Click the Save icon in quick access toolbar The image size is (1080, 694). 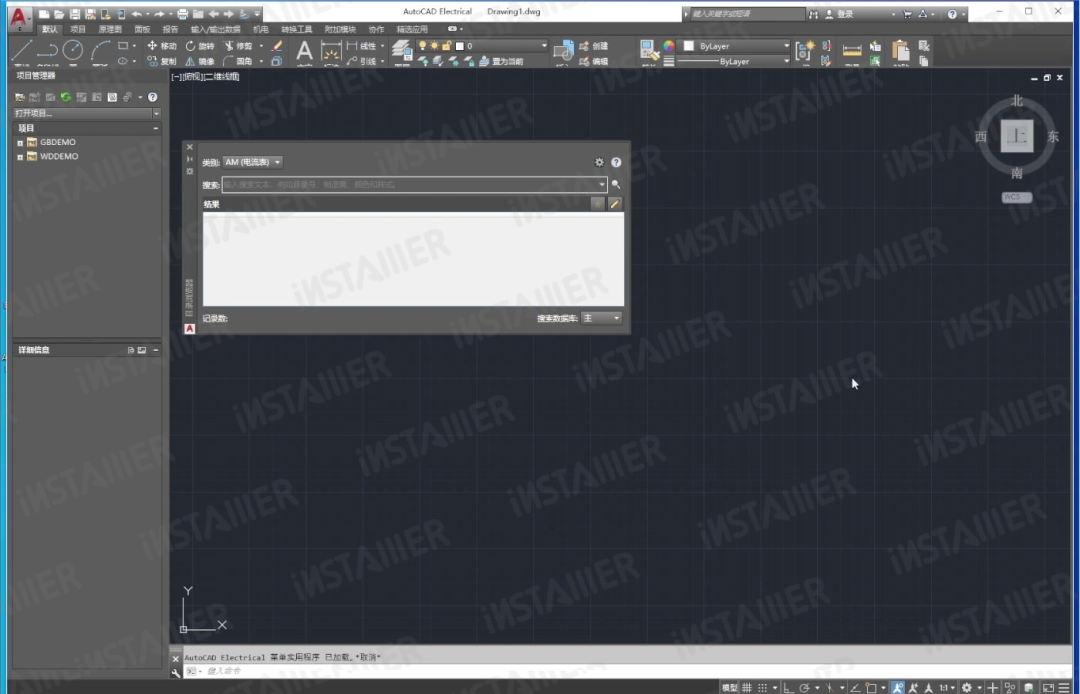tap(74, 14)
